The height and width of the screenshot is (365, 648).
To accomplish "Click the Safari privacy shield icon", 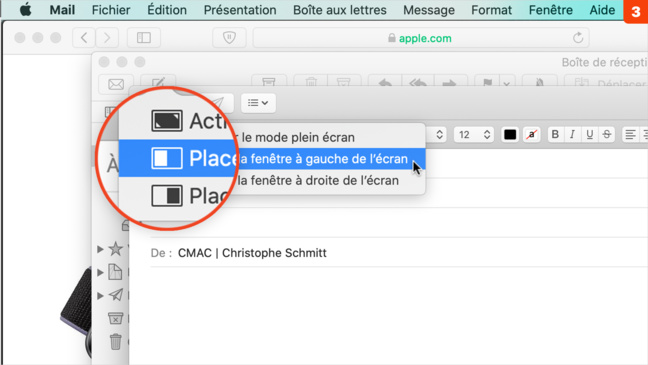I will click(229, 38).
